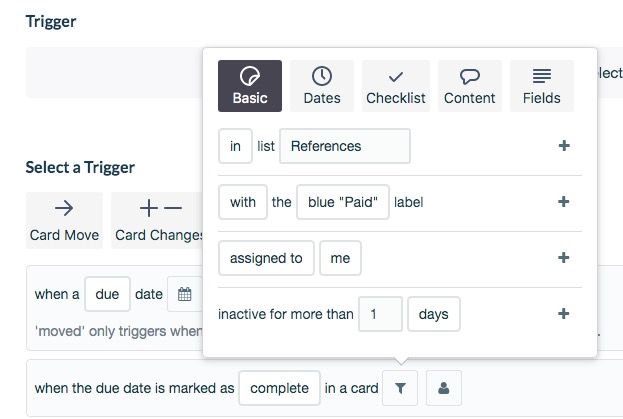Click the funnel filter icon
Screen dimensions: 623x419
(x=400, y=388)
